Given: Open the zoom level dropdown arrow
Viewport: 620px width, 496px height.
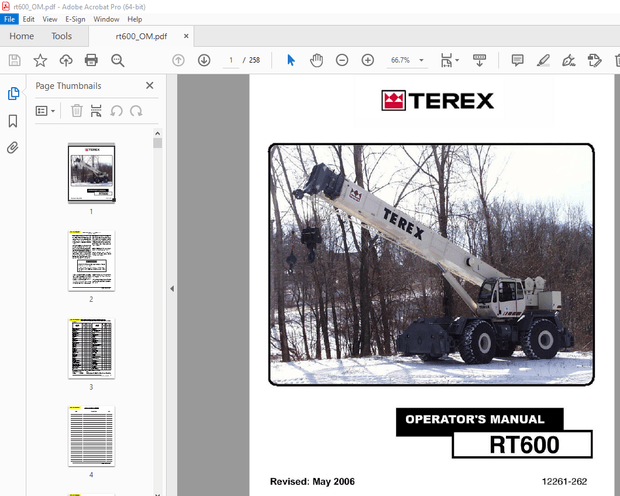Looking at the screenshot, I should click(x=422, y=60).
